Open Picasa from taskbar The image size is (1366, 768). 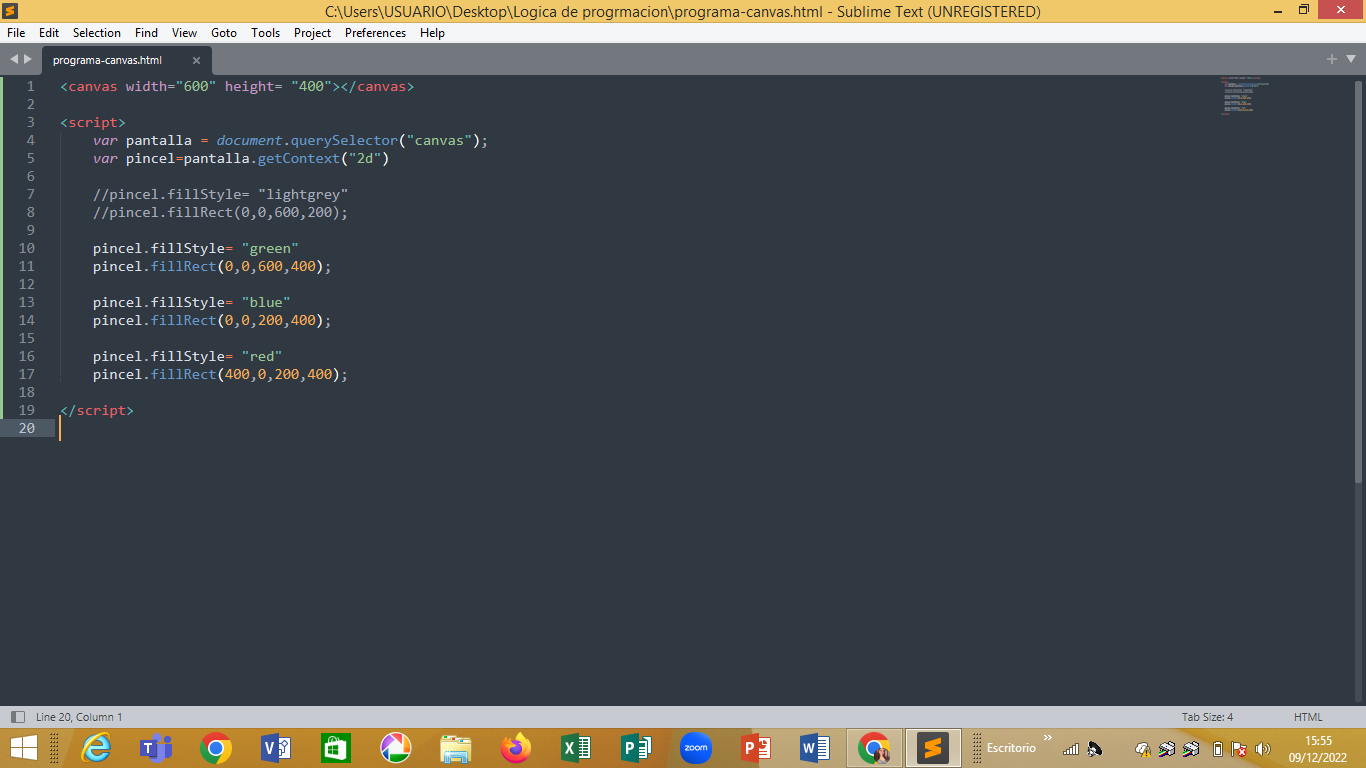(395, 748)
